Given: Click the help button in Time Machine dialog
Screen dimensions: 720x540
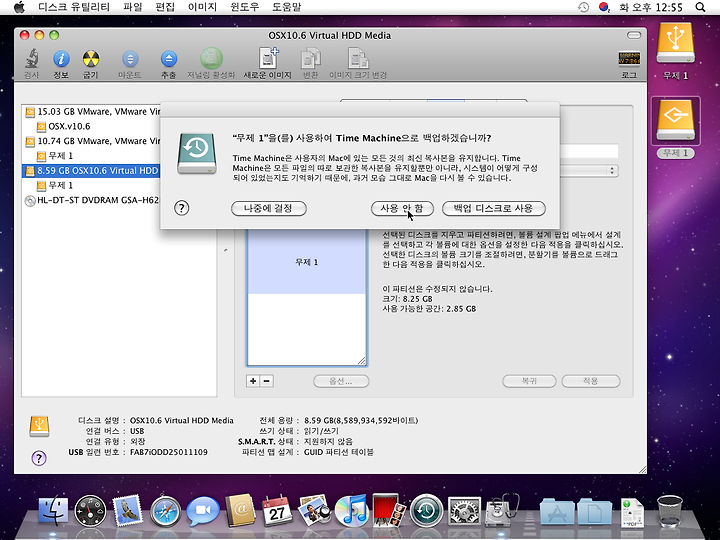Looking at the screenshot, I should 181,208.
